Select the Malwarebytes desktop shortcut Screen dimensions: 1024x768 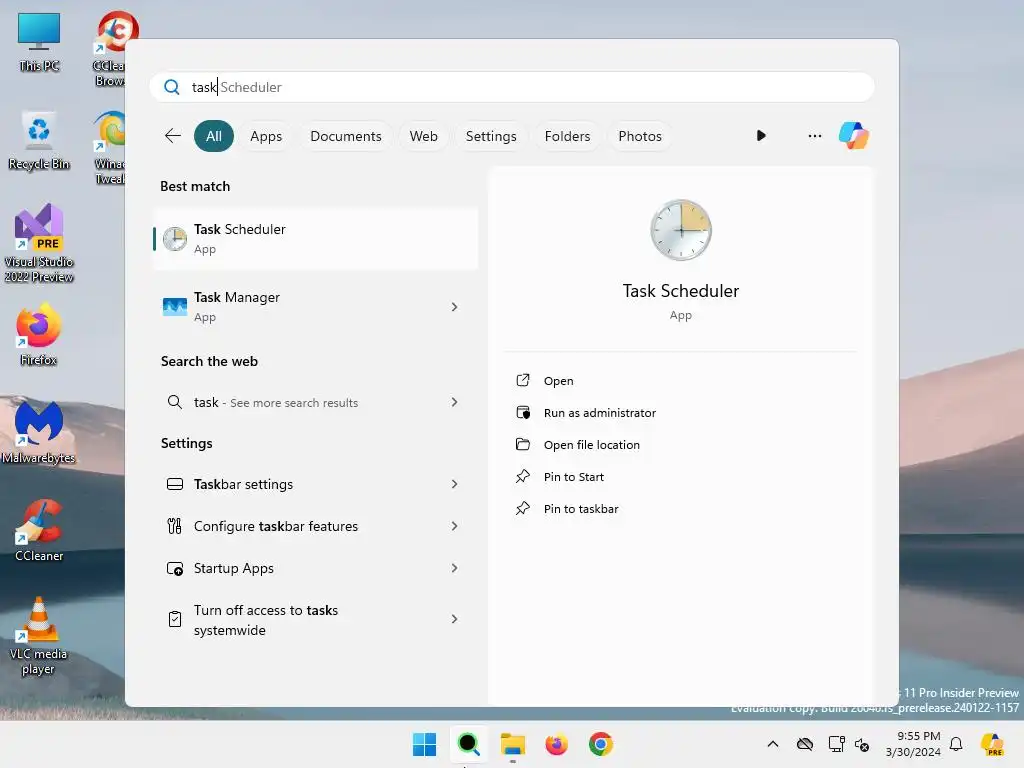(39, 432)
